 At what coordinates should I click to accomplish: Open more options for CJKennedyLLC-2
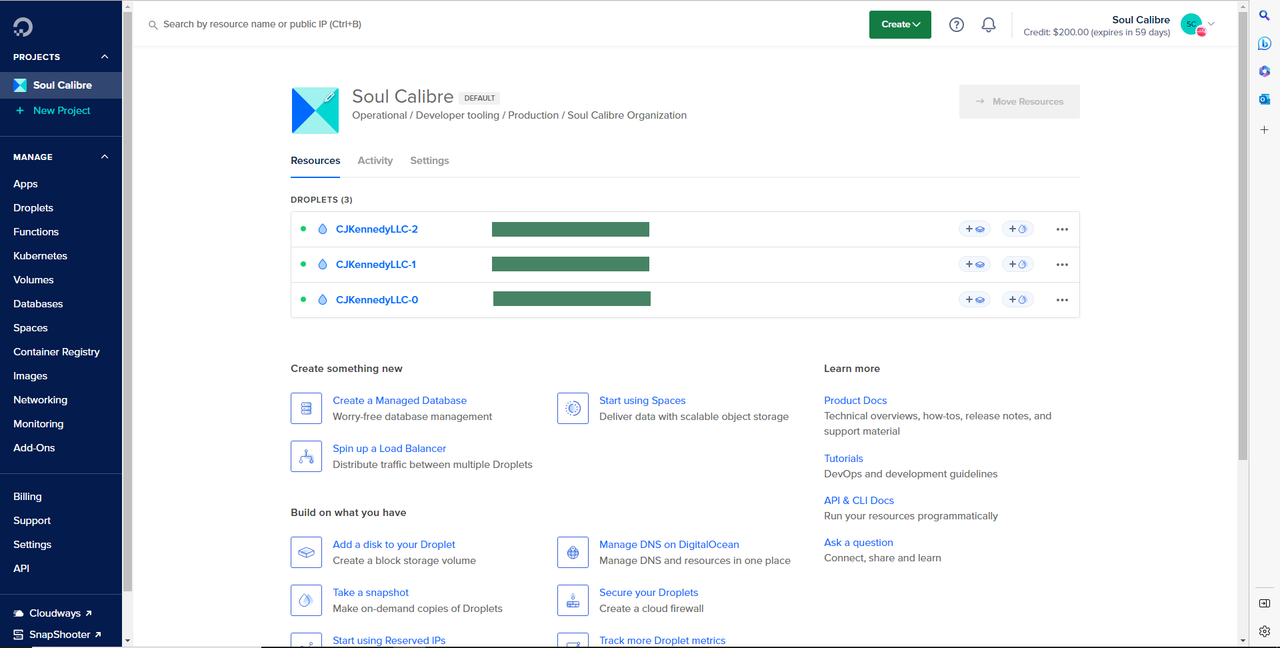click(x=1062, y=229)
